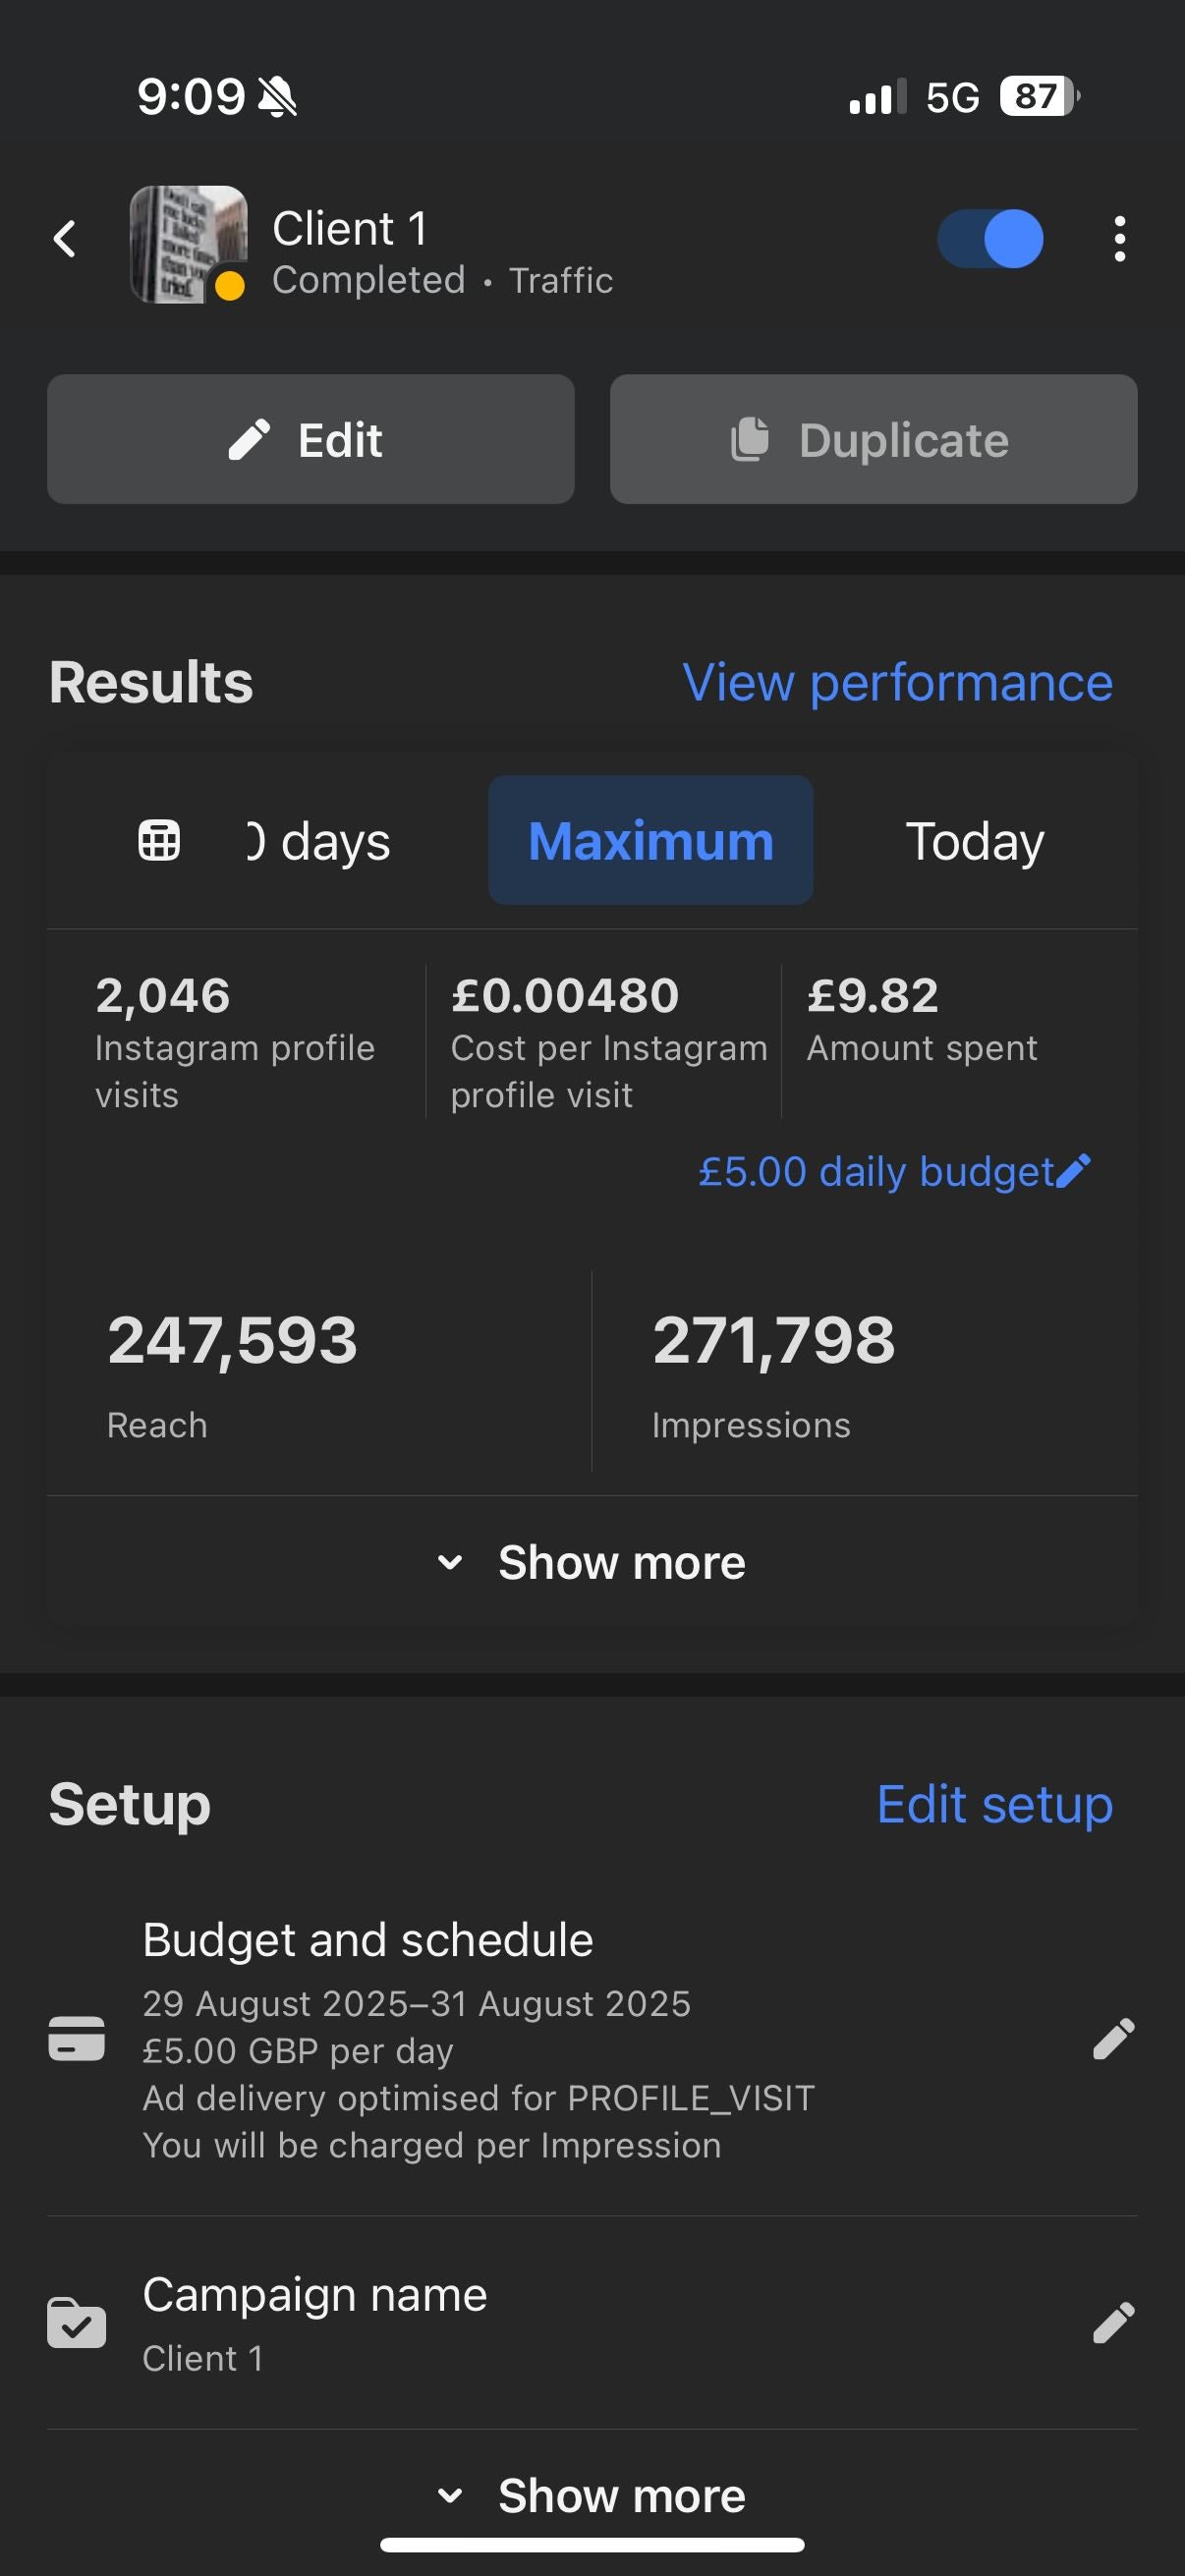Expand Setup section with Show more
Image resolution: width=1185 pixels, height=2576 pixels.
(x=593, y=2496)
